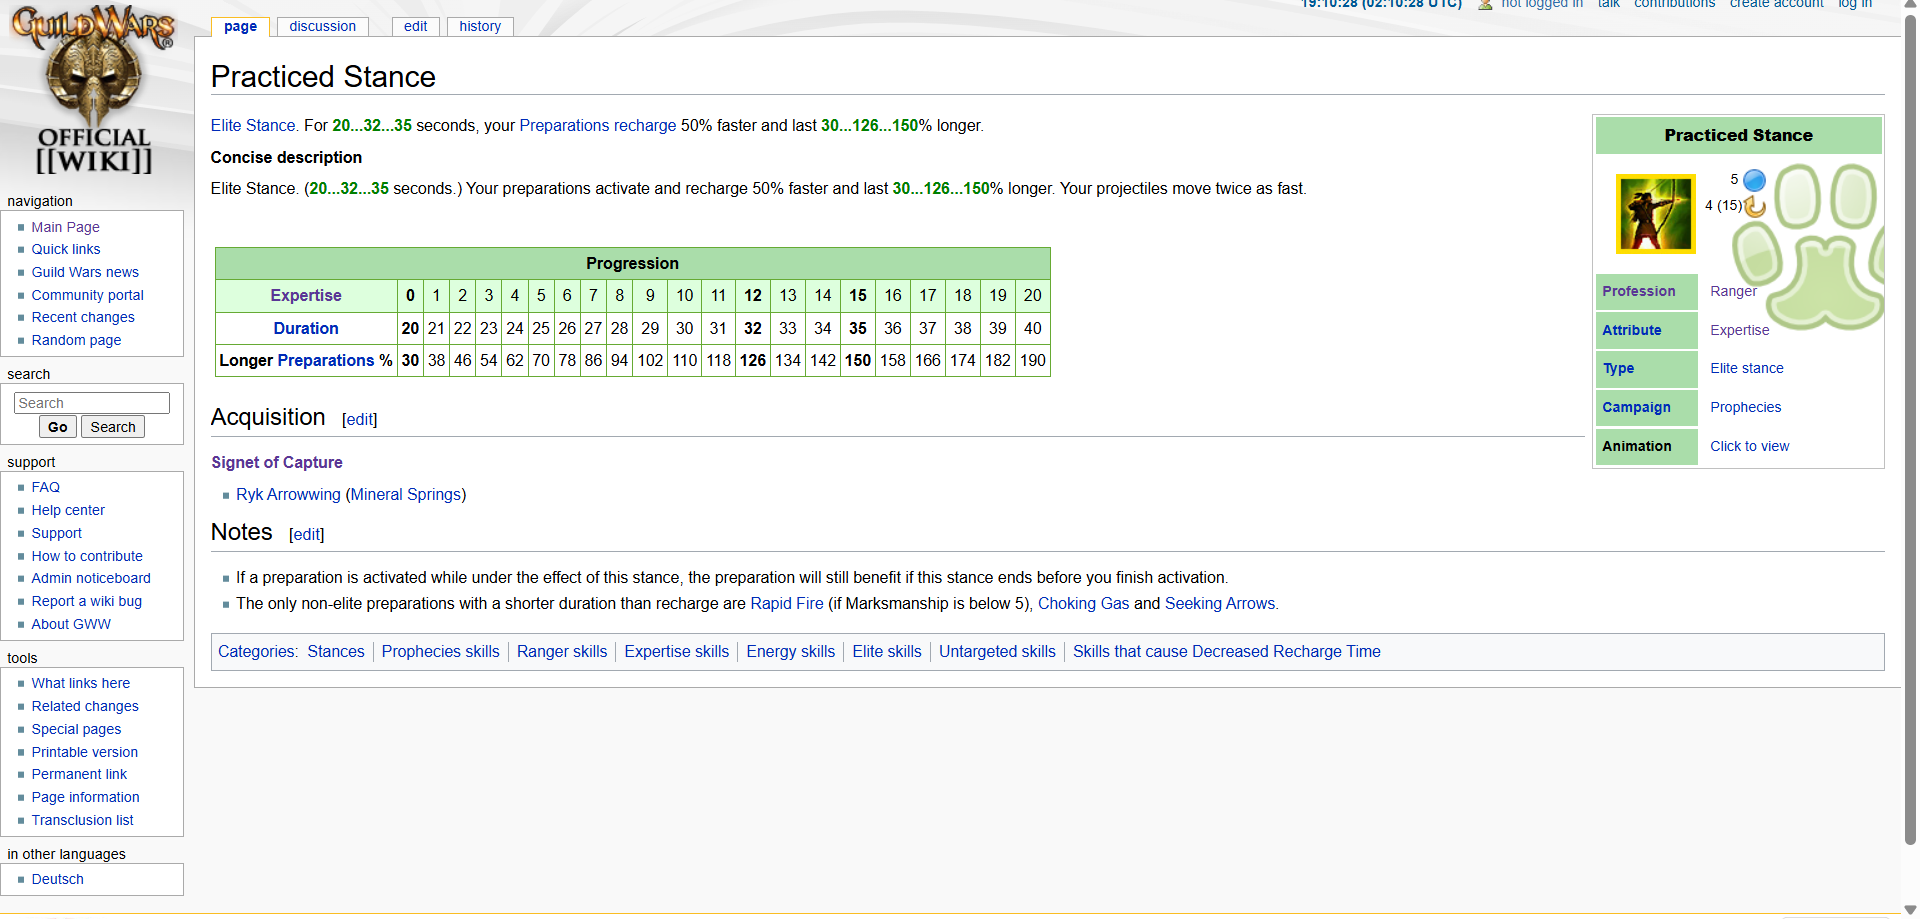1920x919 pixels.
Task: Click the Ranger profession link in infobox
Action: [x=1733, y=291]
